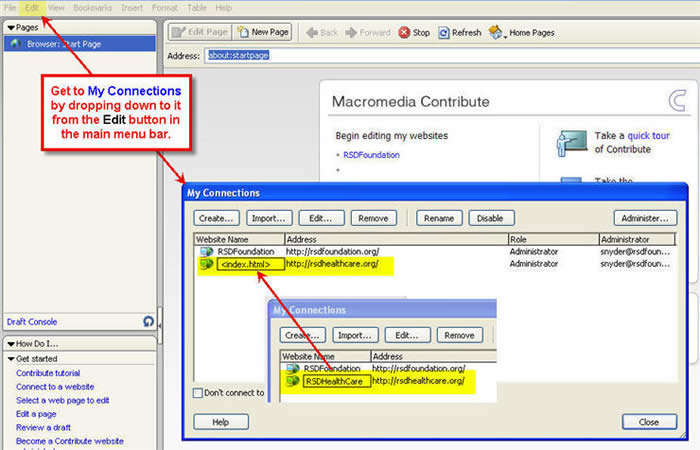The height and width of the screenshot is (450, 700).
Task: Click the Close button in My Connections
Action: tap(649, 422)
